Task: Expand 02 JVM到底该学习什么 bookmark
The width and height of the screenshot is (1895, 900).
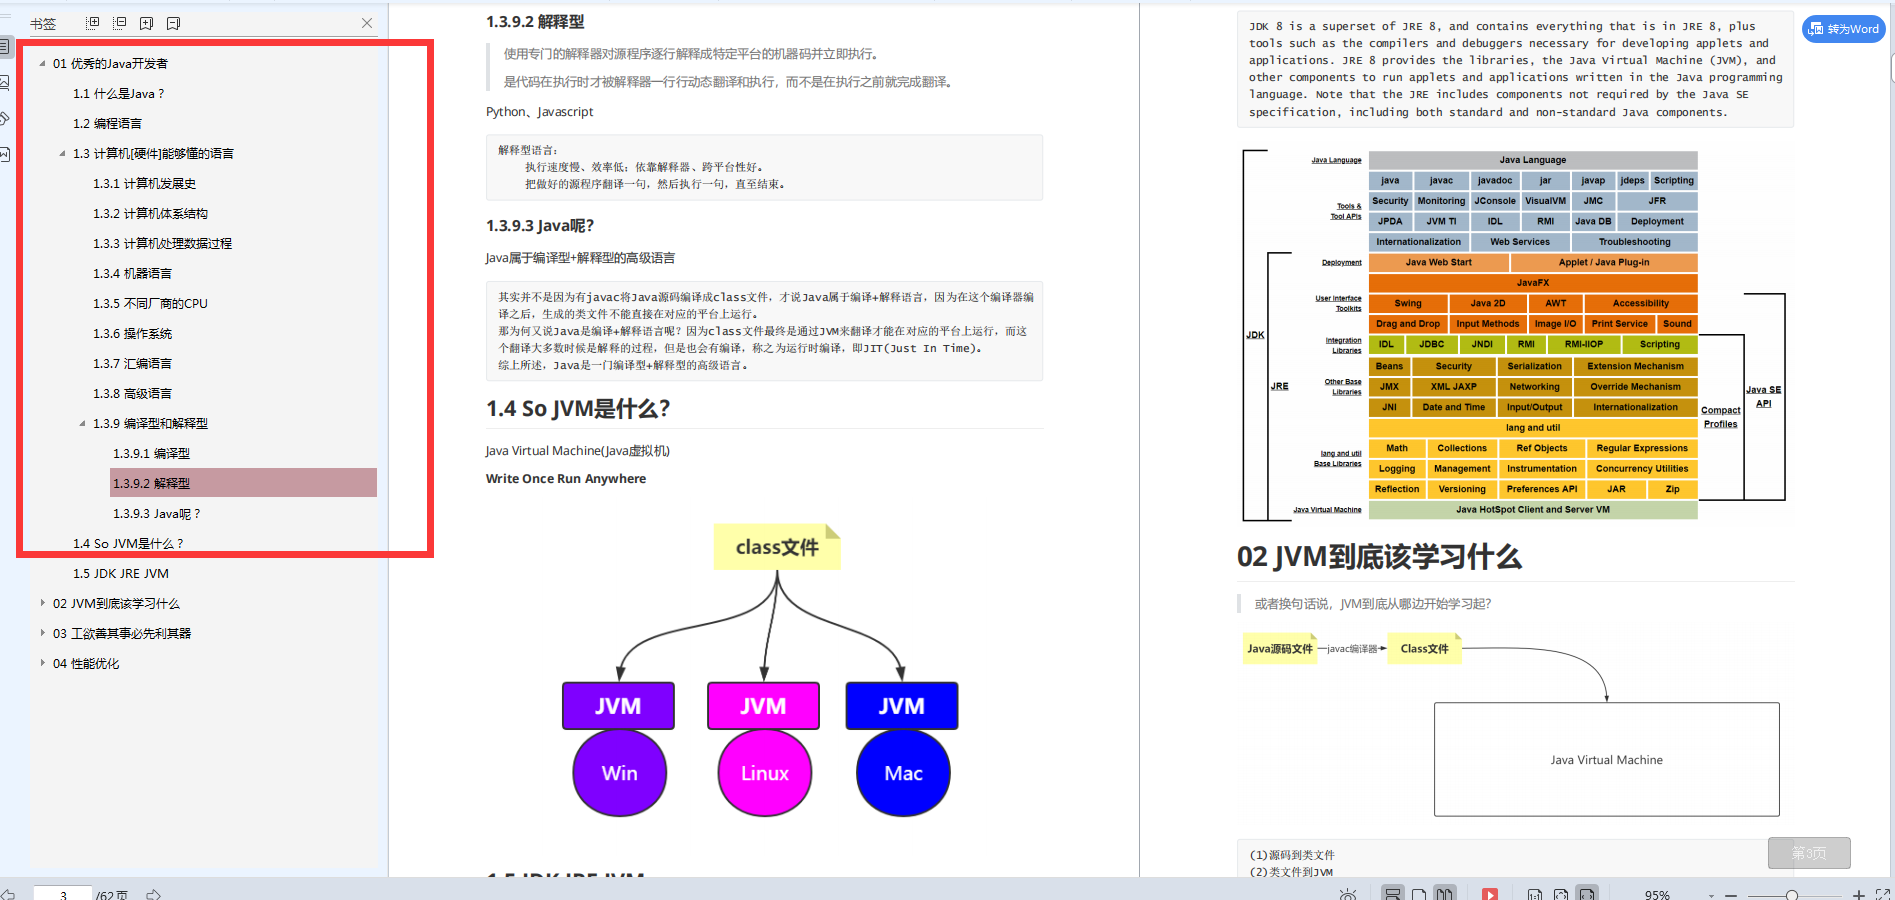Action: click(x=42, y=603)
